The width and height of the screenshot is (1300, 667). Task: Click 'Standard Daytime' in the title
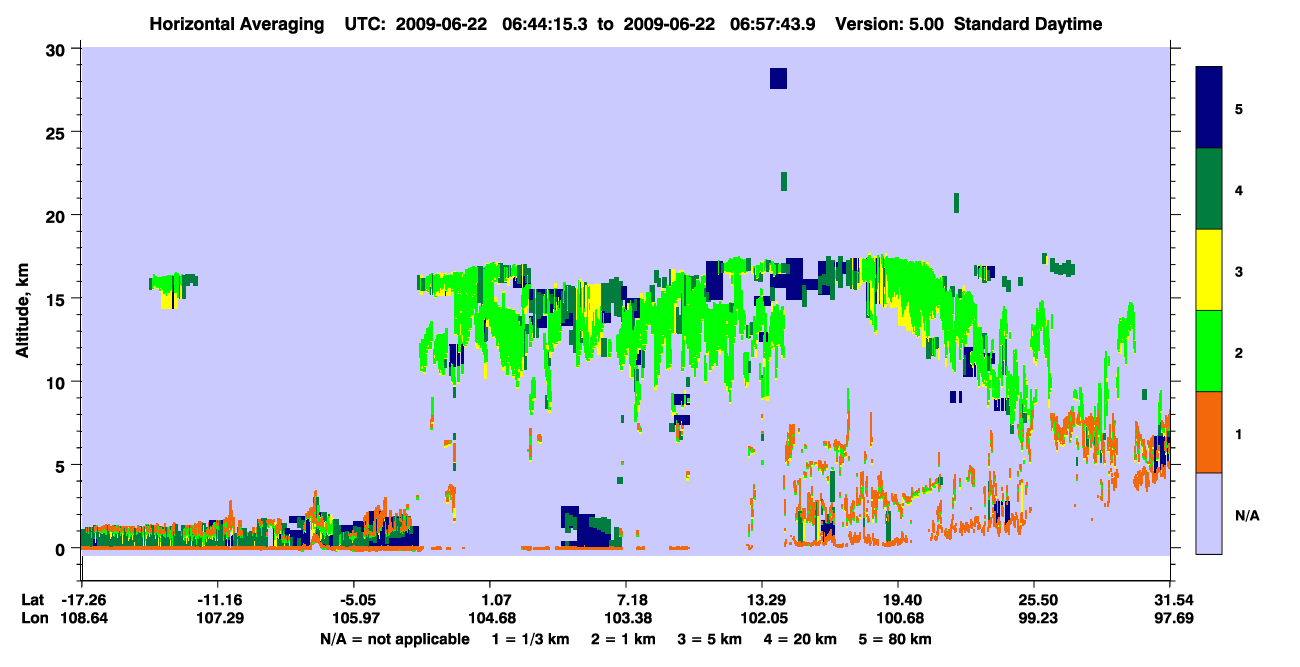(x=1028, y=24)
